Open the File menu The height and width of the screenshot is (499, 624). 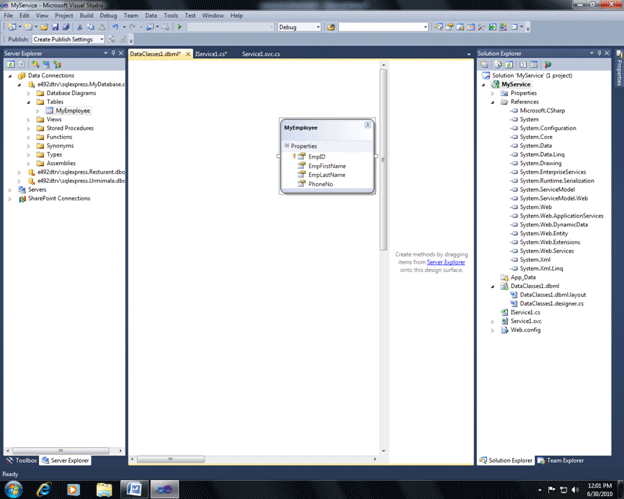[x=8, y=16]
